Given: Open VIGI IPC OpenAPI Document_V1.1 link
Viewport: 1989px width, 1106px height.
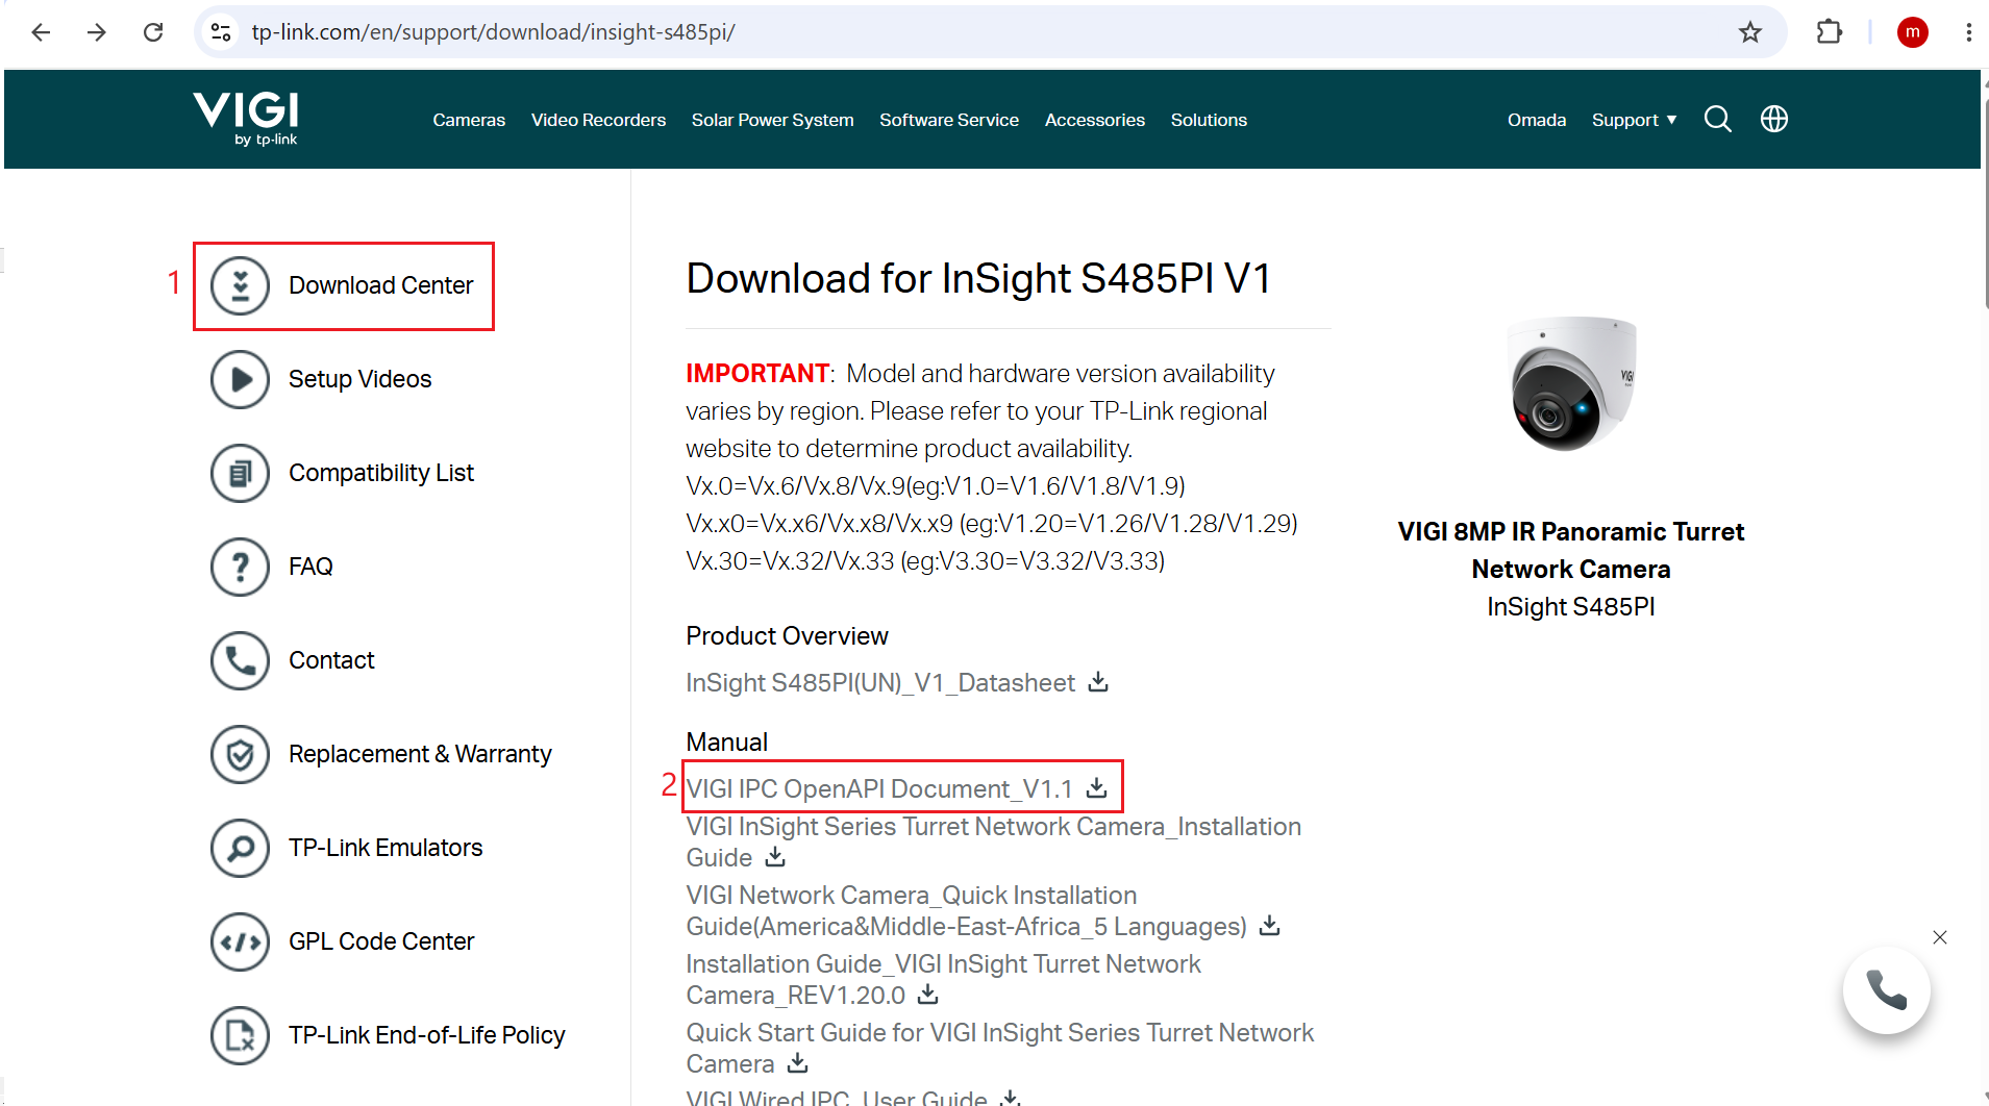Looking at the screenshot, I should point(879,789).
